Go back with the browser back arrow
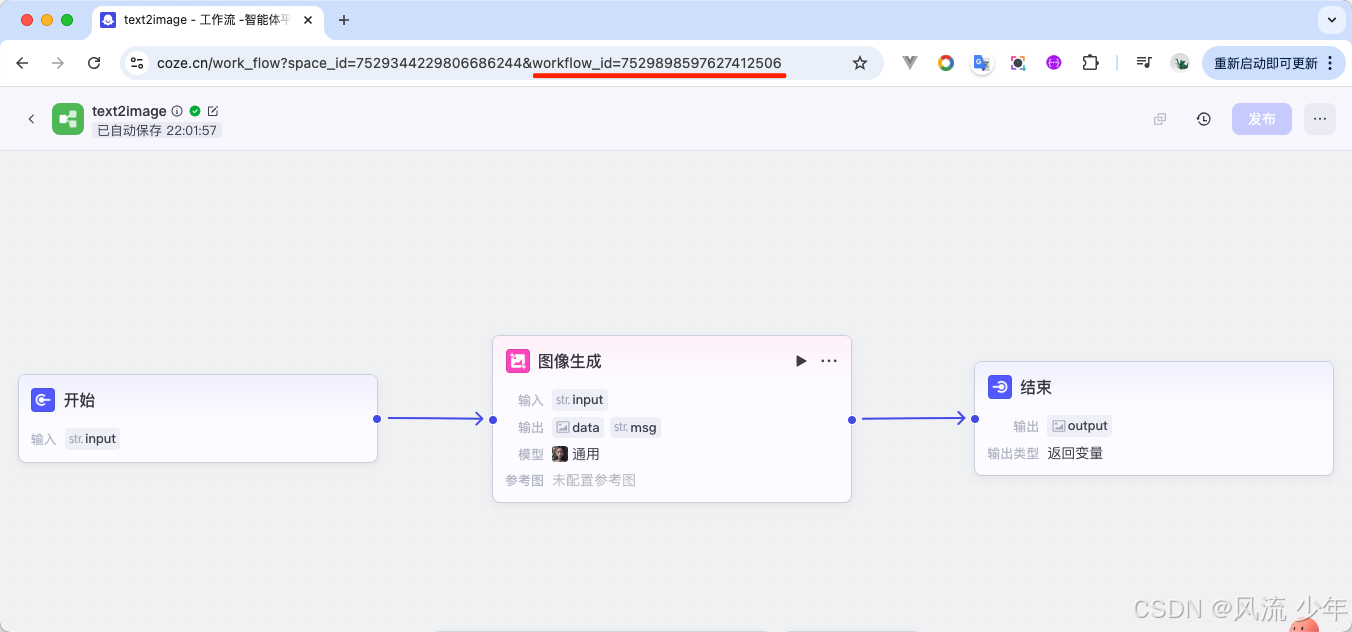The image size is (1352, 632). point(22,63)
